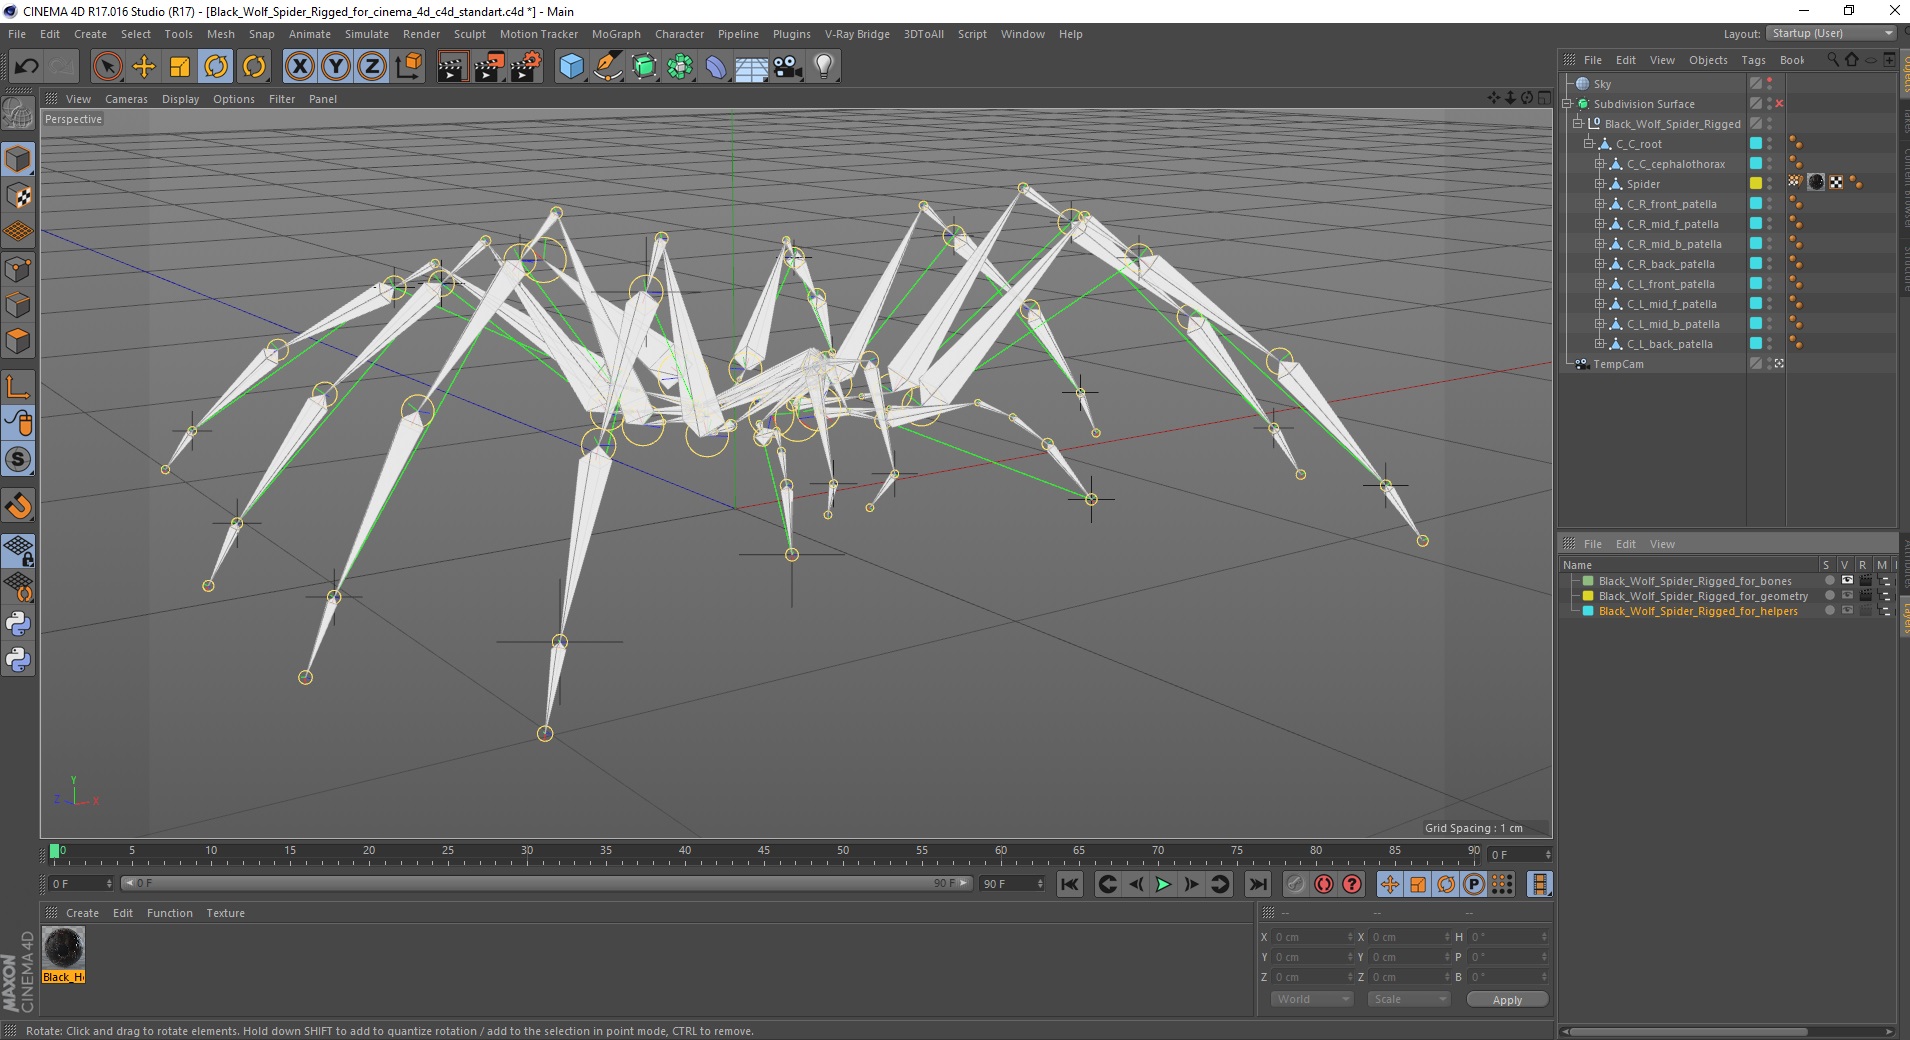Add a Light object
This screenshot has height=1040, width=1910.
tap(824, 67)
